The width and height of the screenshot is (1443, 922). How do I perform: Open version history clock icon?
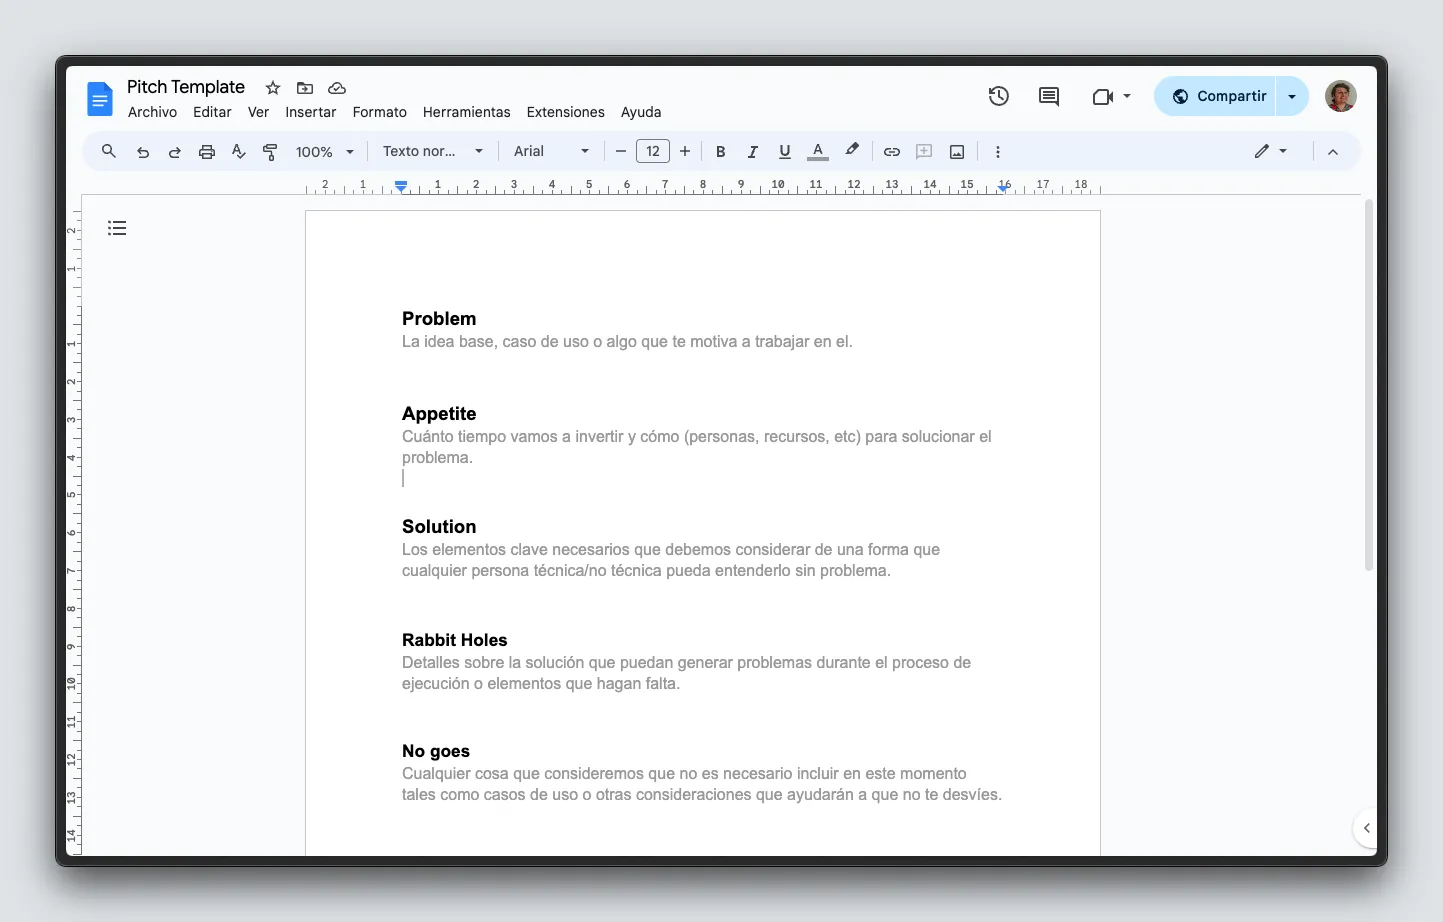click(x=998, y=96)
